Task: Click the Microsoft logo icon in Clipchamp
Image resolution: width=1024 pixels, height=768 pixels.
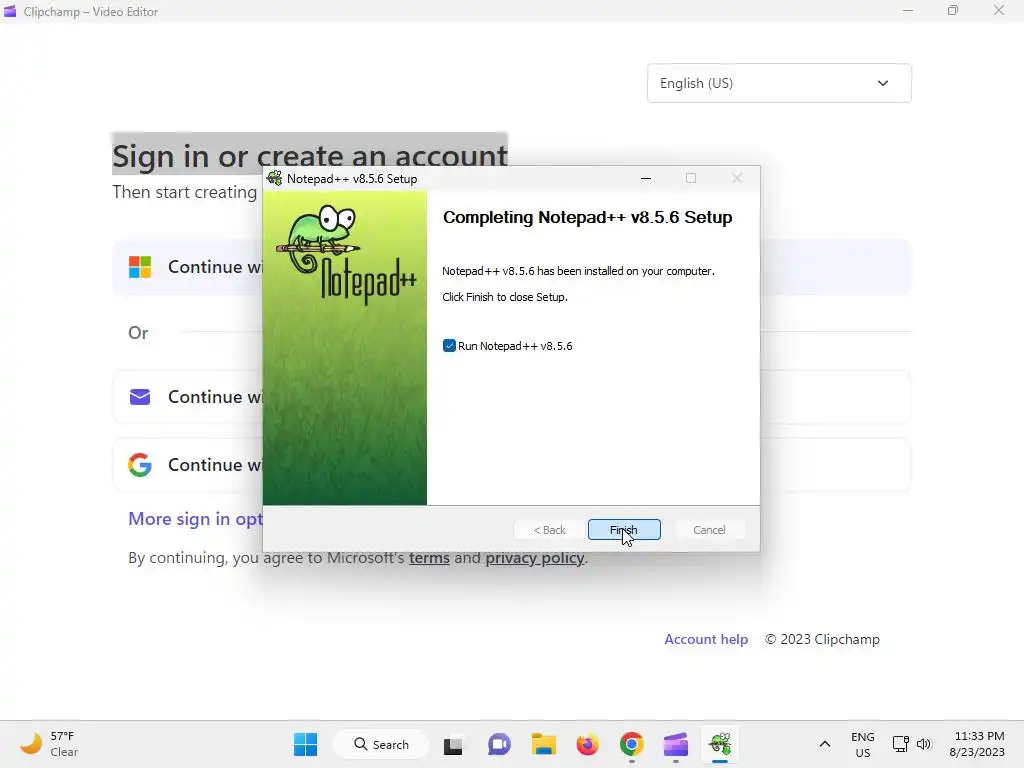Action: pyautogui.click(x=140, y=266)
